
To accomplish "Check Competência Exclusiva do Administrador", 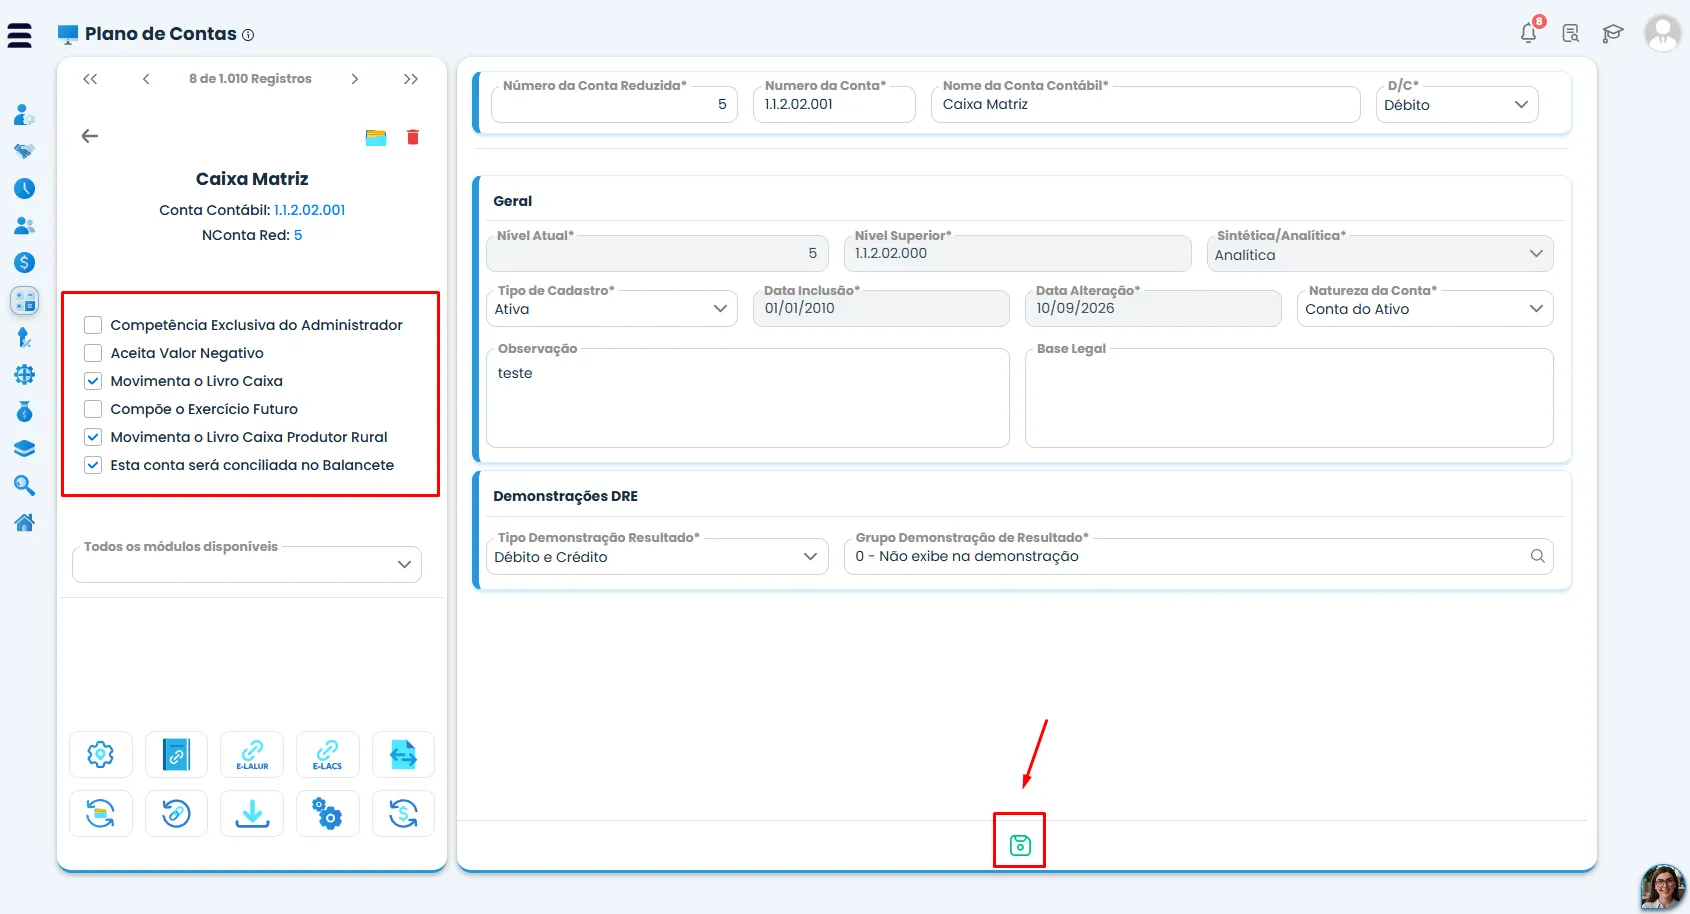I will 93,325.
